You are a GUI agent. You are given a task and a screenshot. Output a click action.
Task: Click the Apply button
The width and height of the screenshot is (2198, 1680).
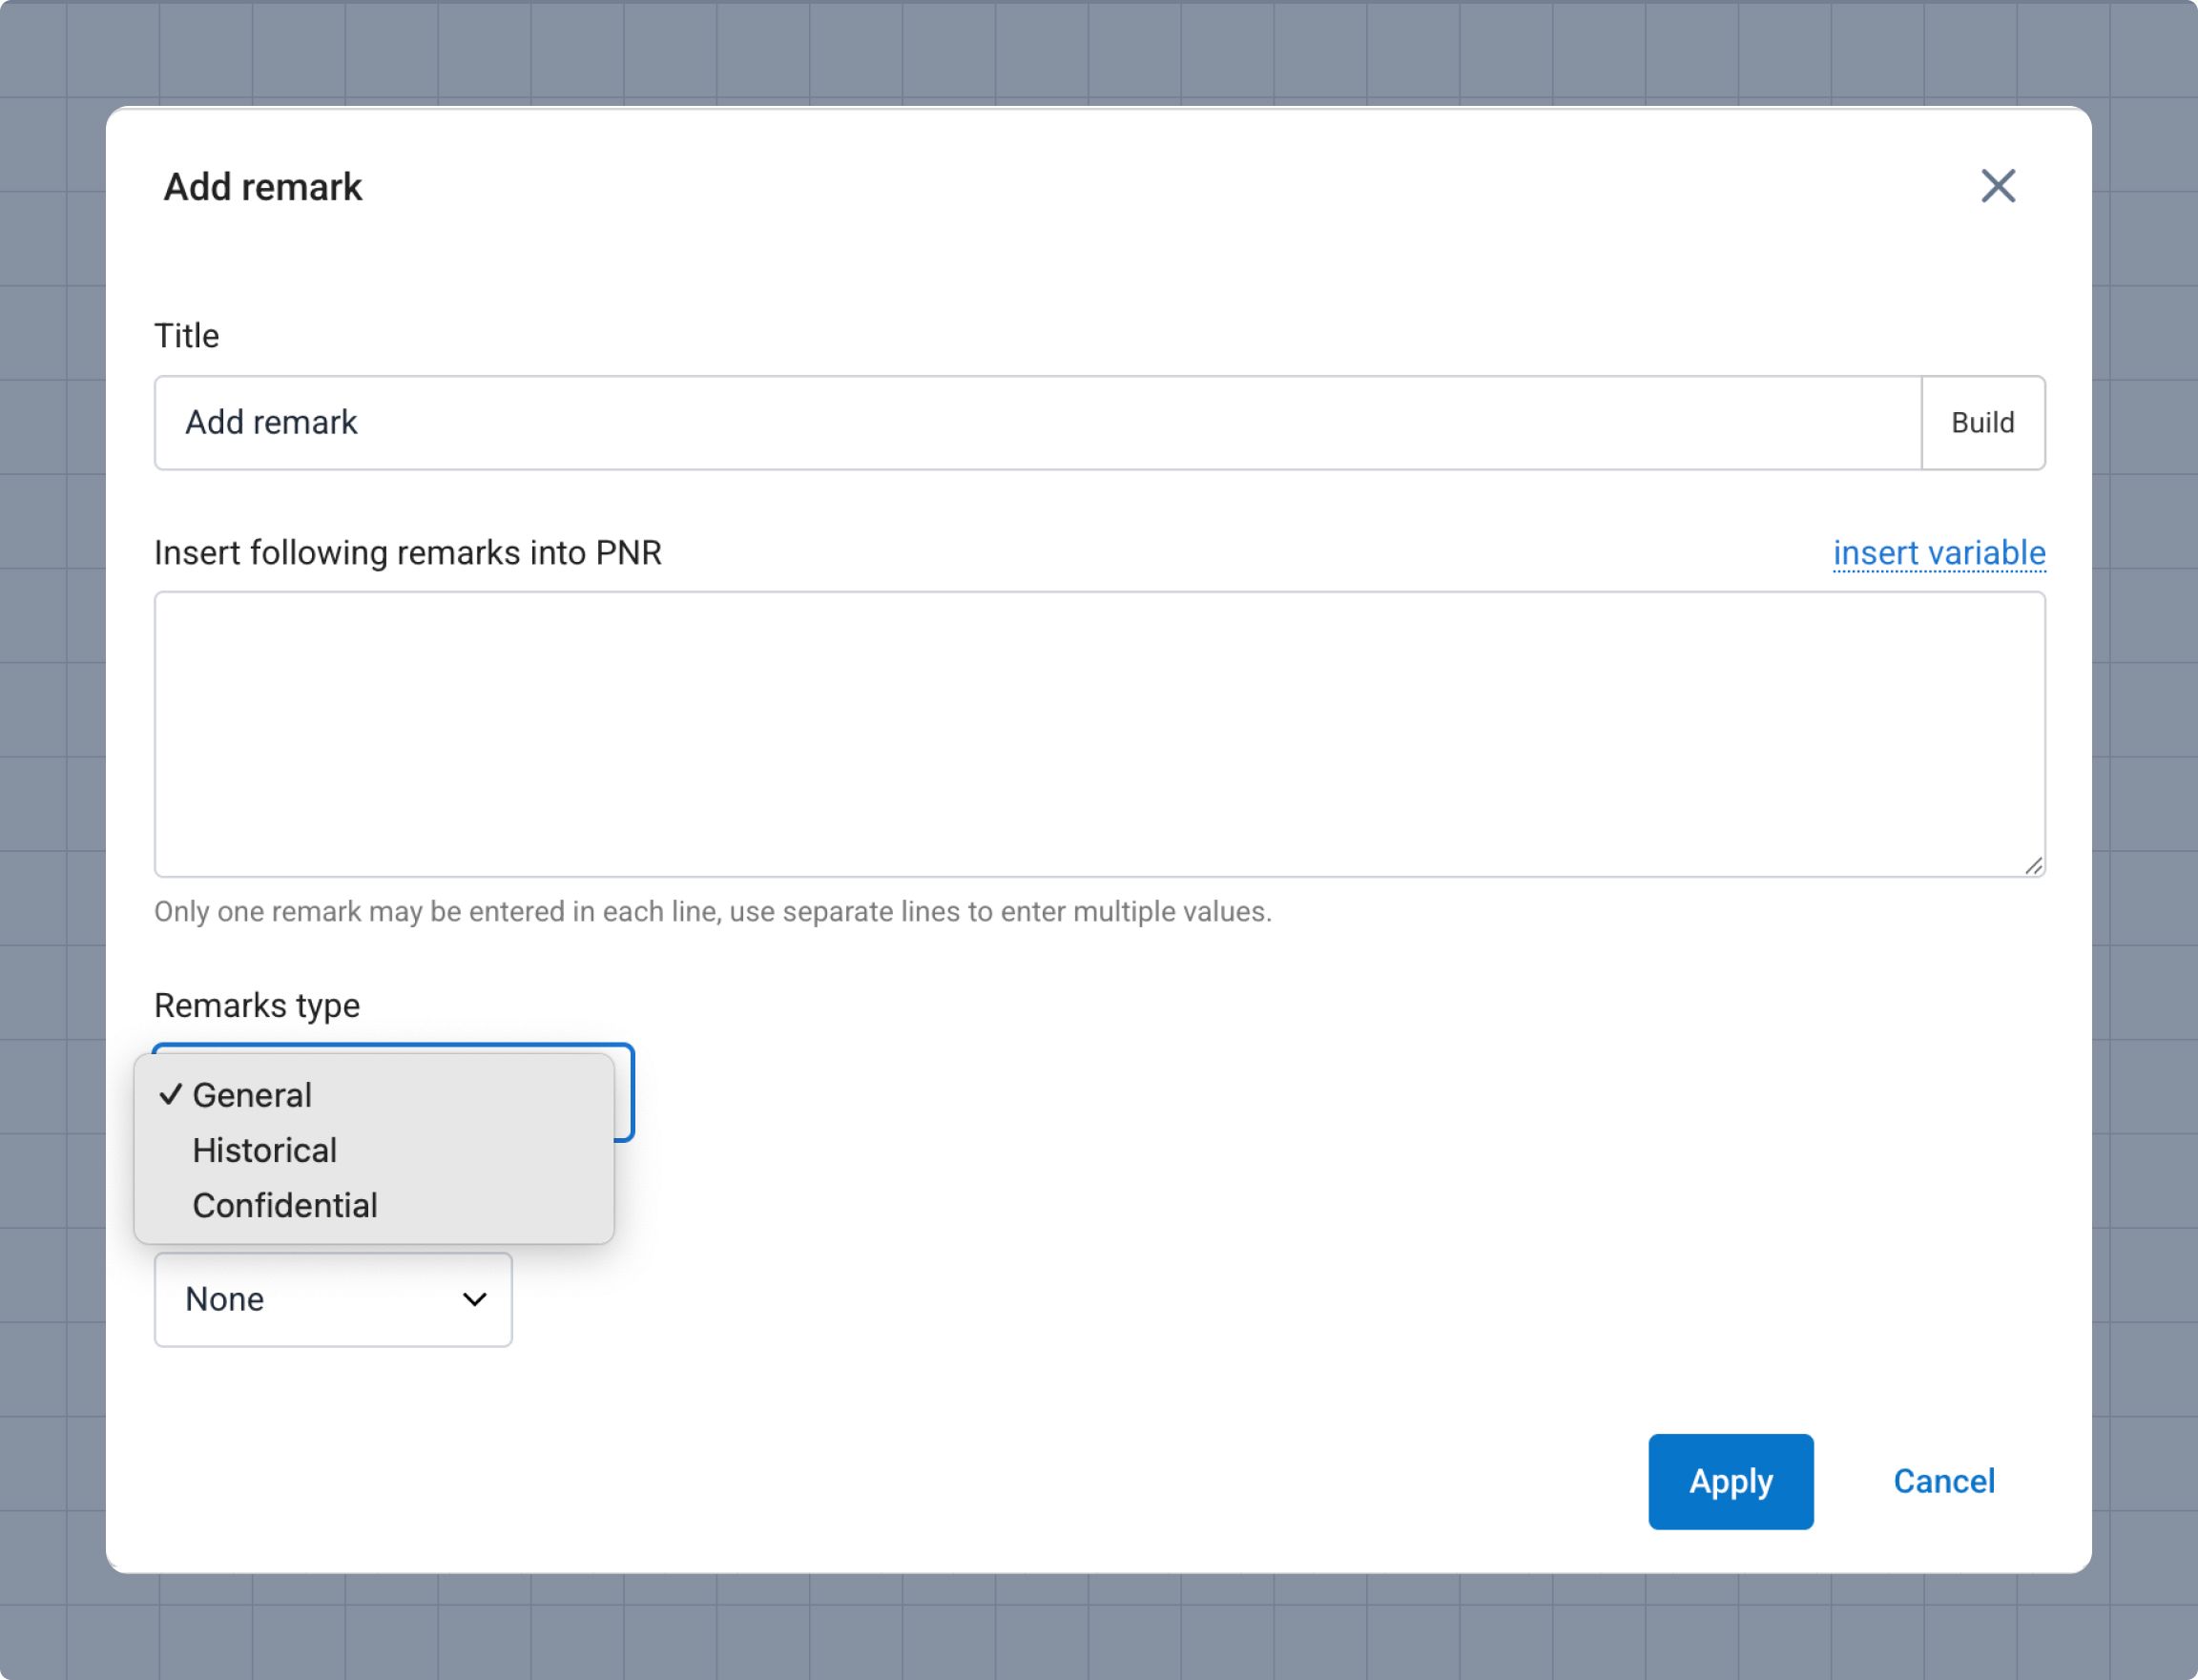pos(1730,1481)
